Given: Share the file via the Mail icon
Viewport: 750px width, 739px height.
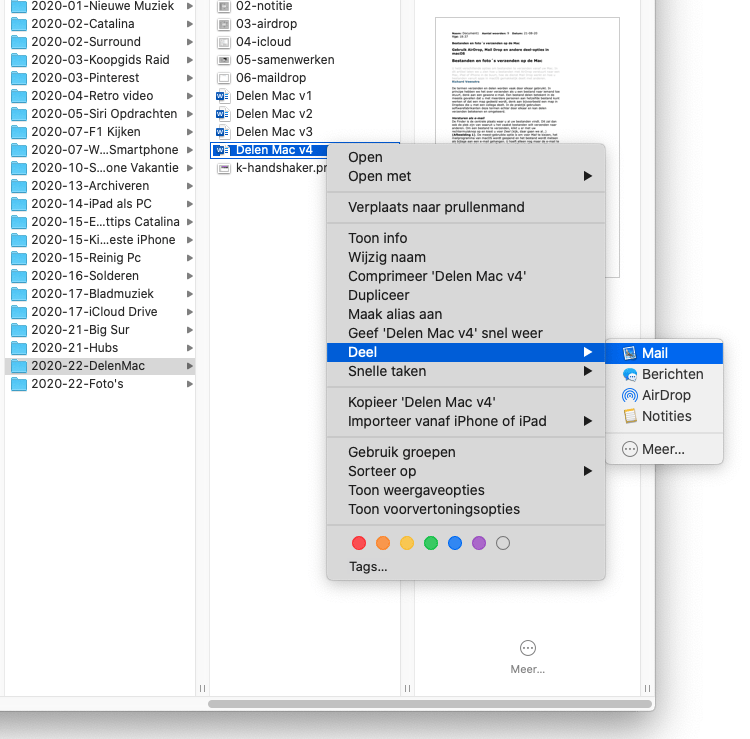Looking at the screenshot, I should pos(629,353).
